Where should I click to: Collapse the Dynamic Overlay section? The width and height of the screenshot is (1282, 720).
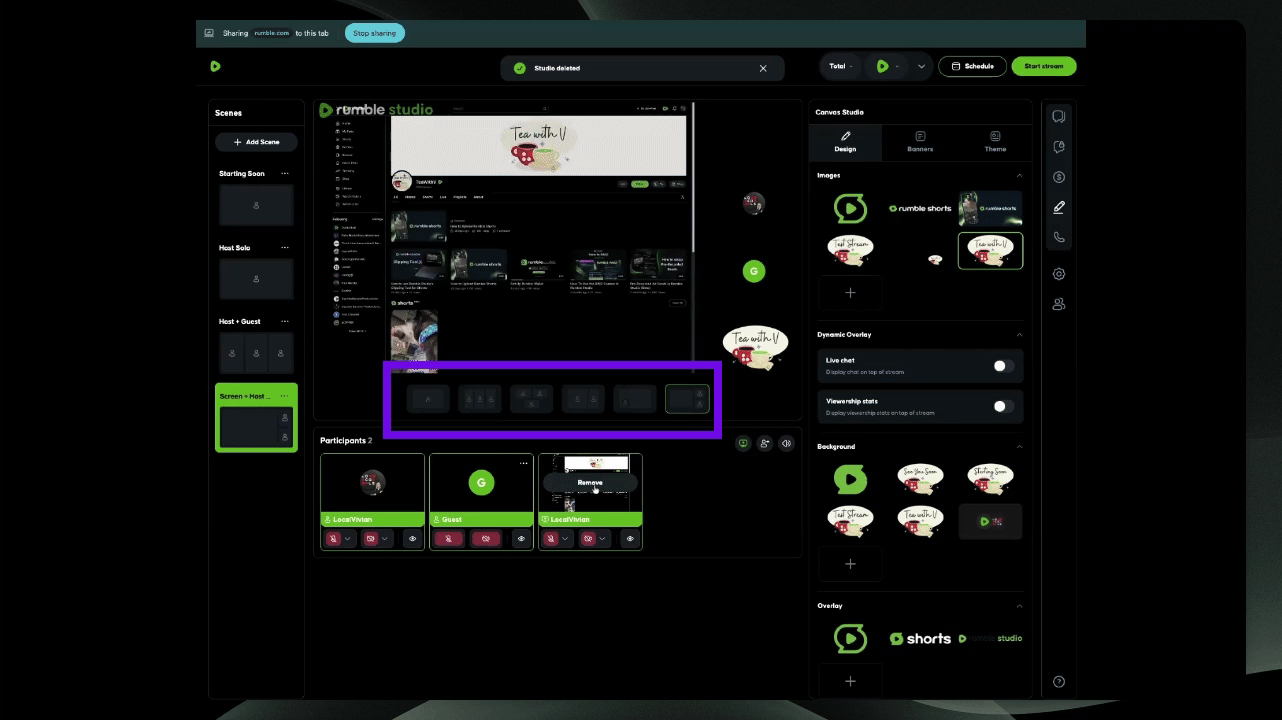click(1019, 334)
